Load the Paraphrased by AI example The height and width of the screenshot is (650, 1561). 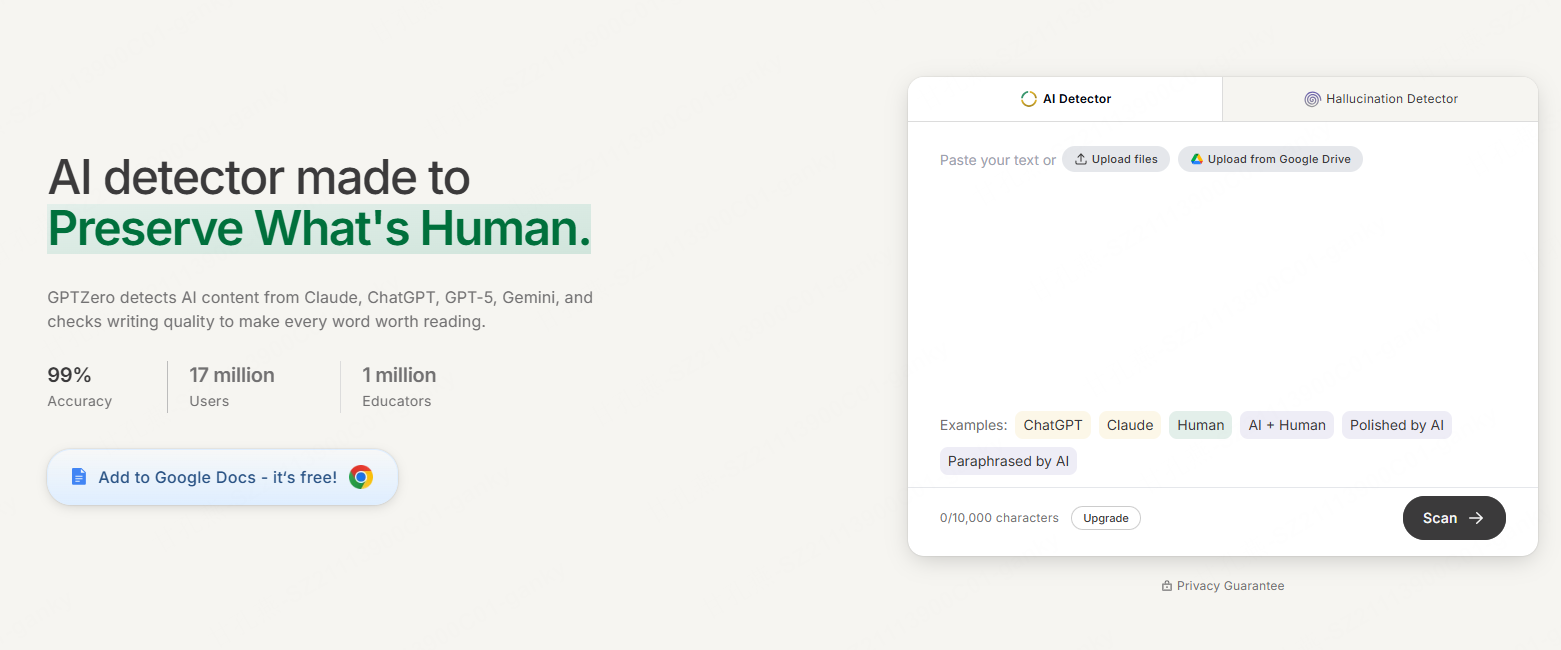coord(1008,461)
